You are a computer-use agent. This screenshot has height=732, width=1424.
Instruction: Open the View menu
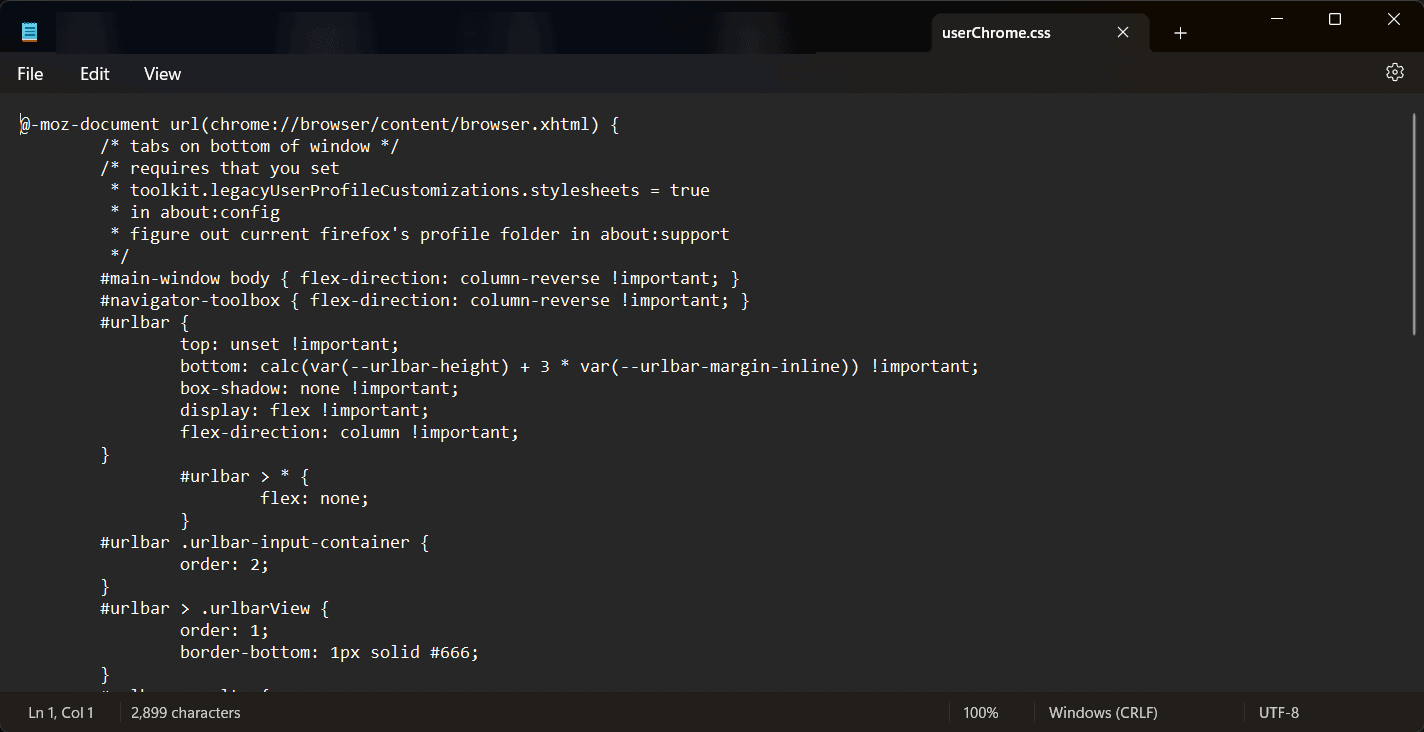162,74
